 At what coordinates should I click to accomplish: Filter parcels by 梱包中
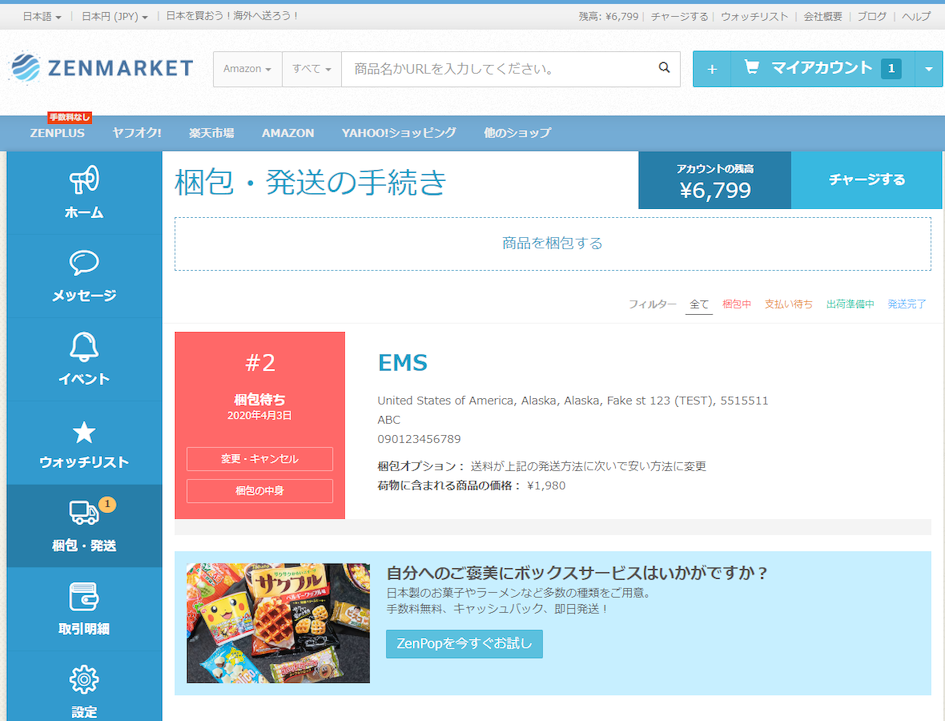pyautogui.click(x=737, y=304)
